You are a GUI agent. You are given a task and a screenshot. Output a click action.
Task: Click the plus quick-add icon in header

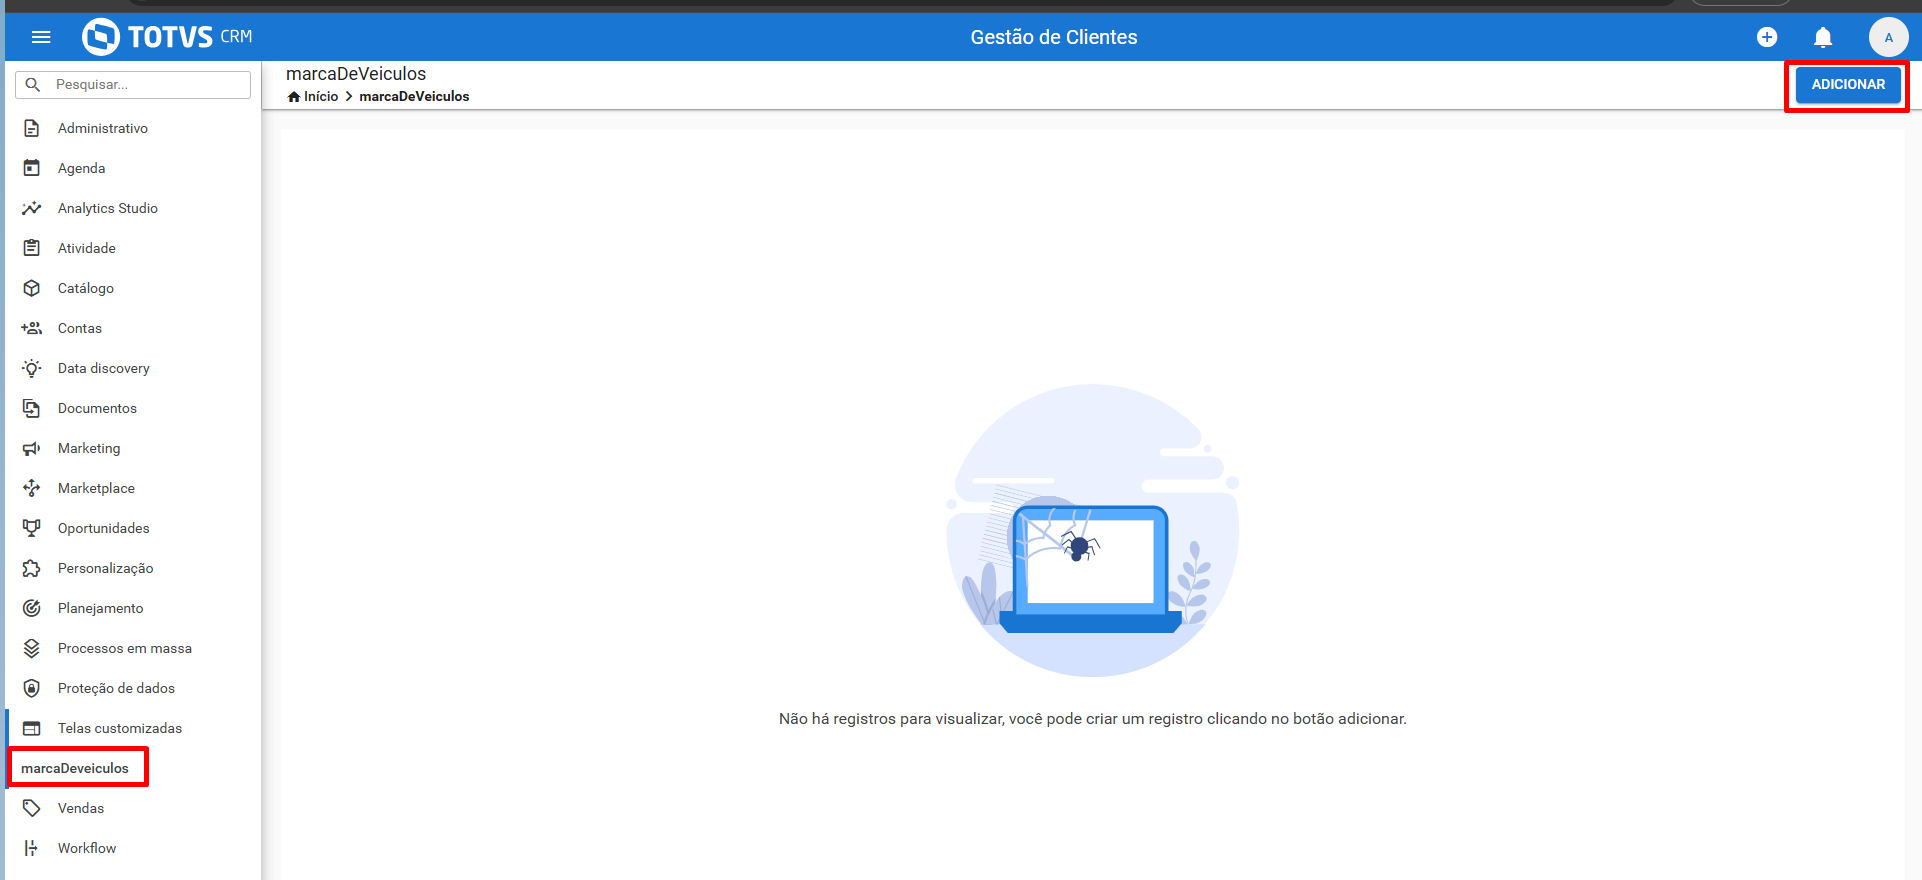pos(1767,37)
